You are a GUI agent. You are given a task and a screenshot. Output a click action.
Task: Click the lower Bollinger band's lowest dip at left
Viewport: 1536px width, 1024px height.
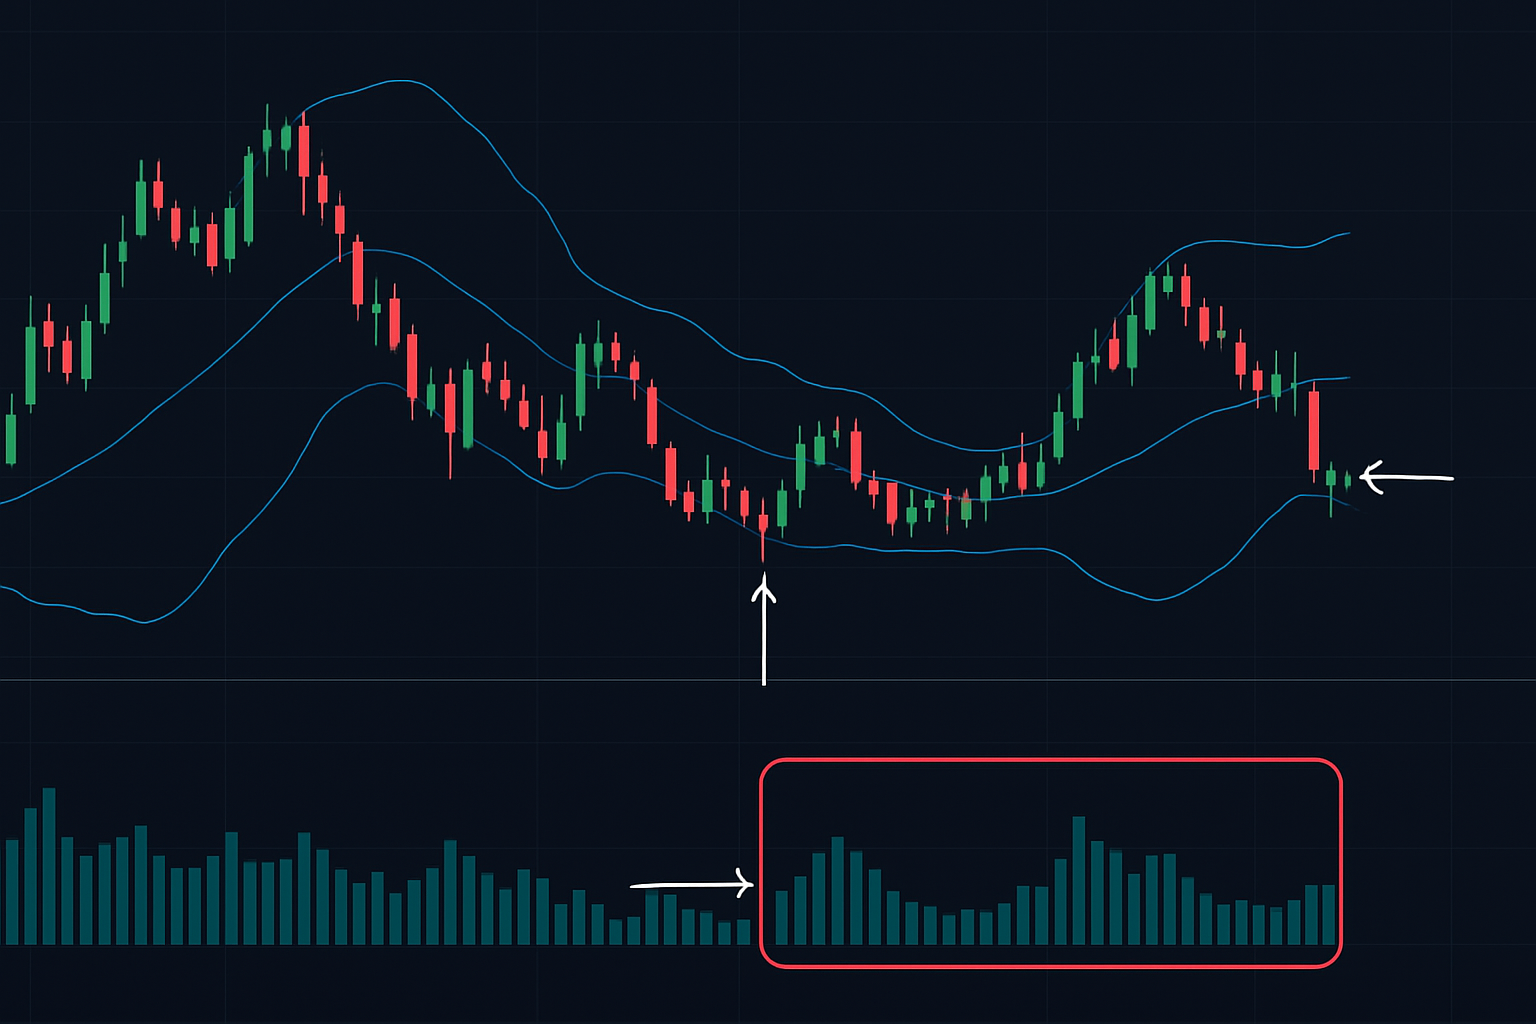click(145, 622)
